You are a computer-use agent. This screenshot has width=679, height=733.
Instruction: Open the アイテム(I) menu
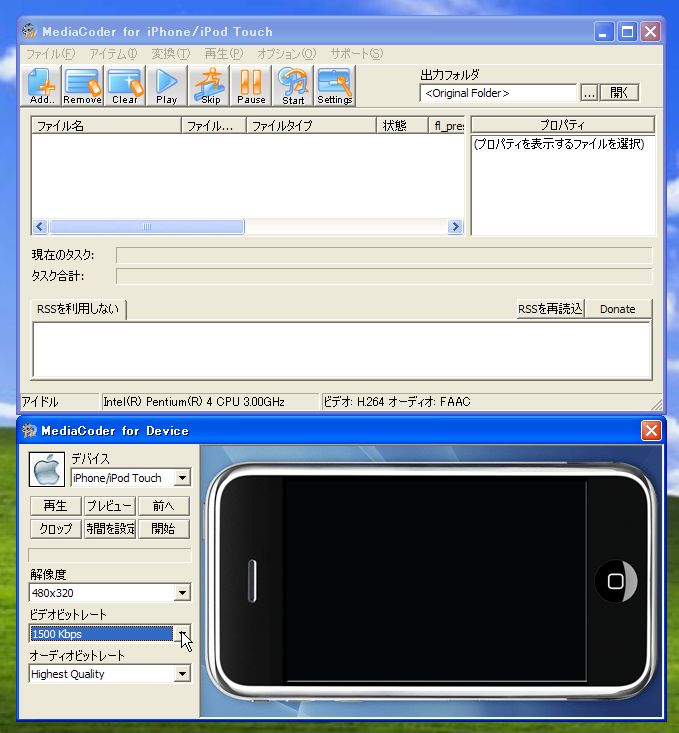pyautogui.click(x=113, y=54)
